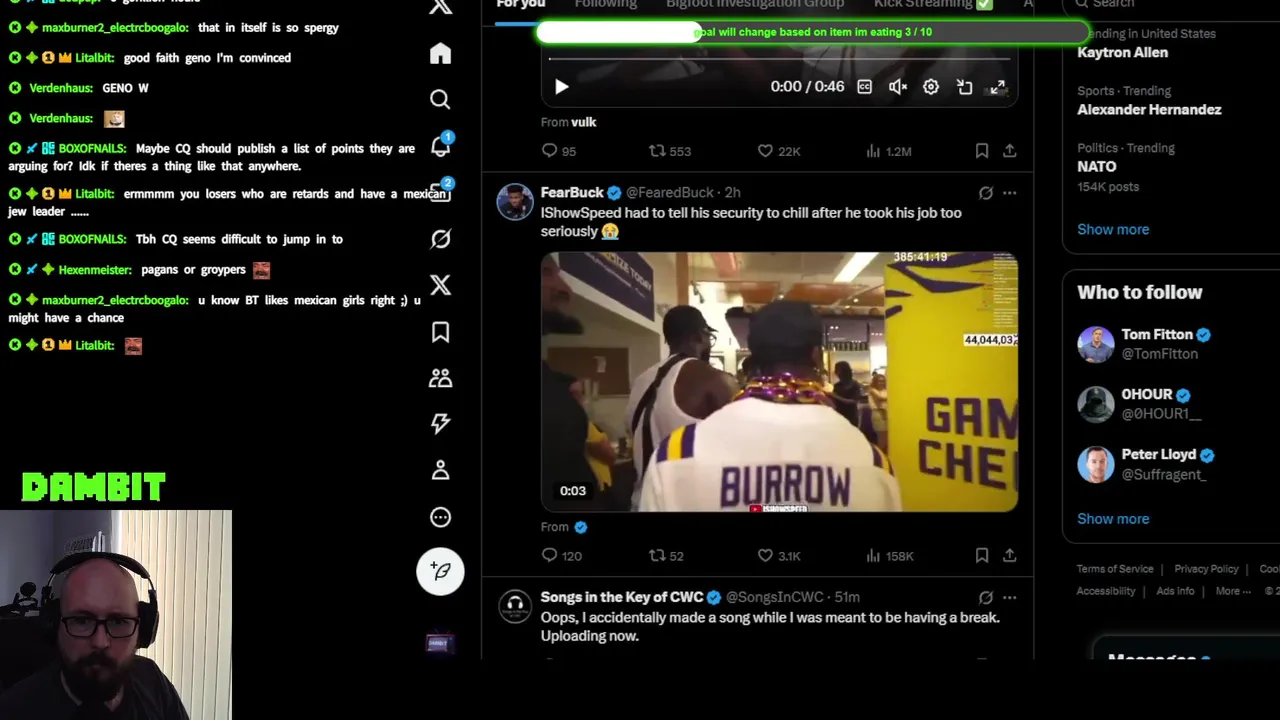Open the Explore search icon in sidebar
1280x720 pixels.
[440, 99]
